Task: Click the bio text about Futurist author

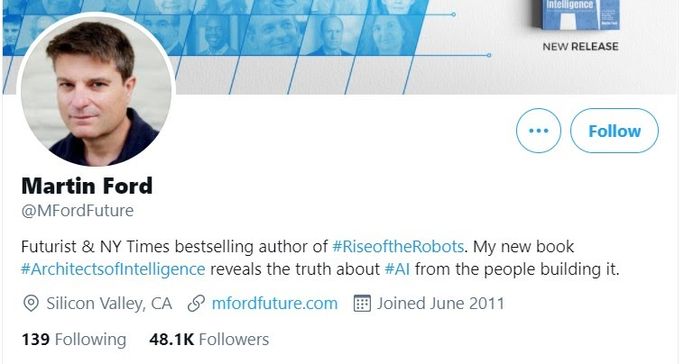Action: [320, 258]
